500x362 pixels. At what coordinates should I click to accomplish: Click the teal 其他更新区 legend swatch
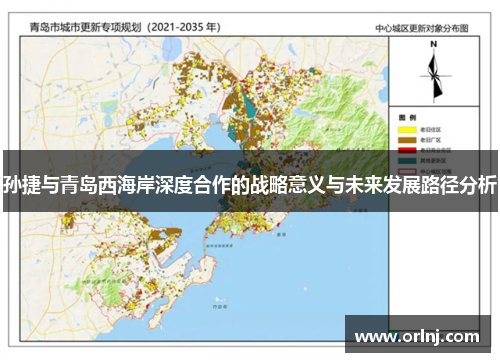pos(407,161)
